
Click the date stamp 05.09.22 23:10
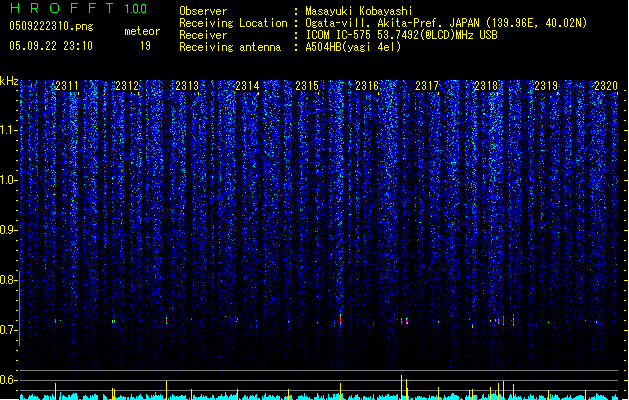click(x=51, y=46)
